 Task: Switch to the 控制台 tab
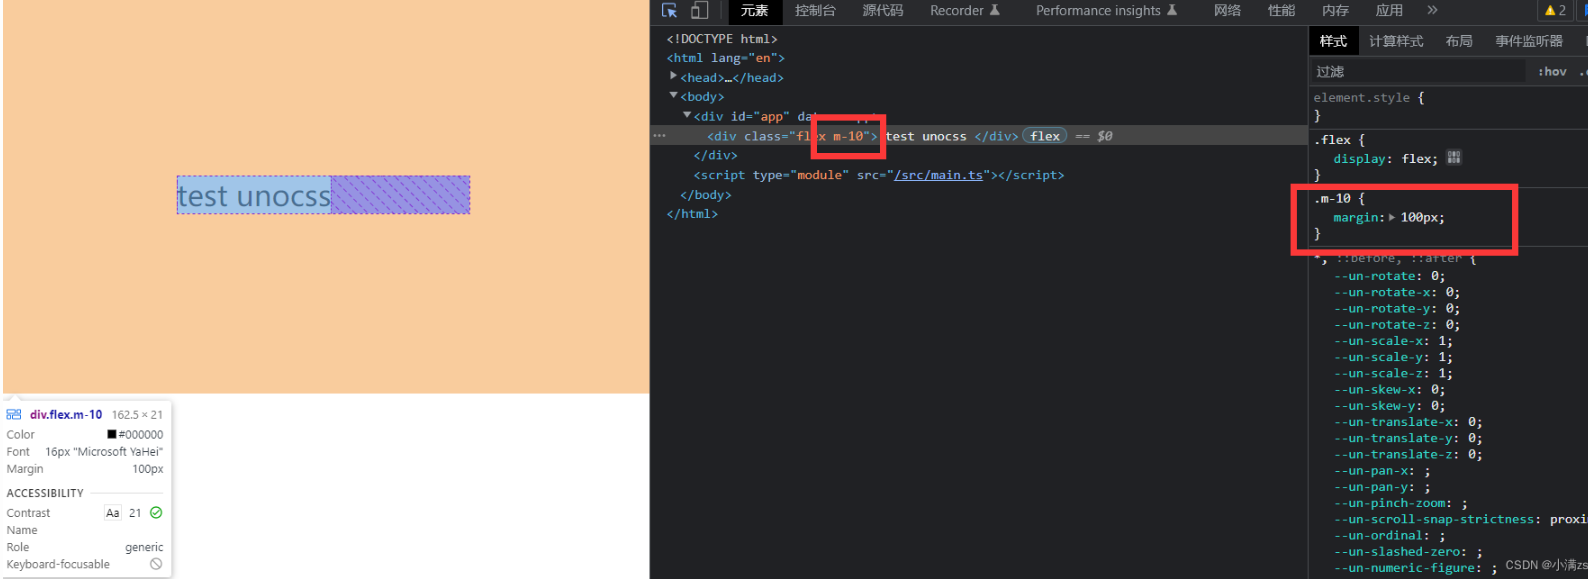815,11
